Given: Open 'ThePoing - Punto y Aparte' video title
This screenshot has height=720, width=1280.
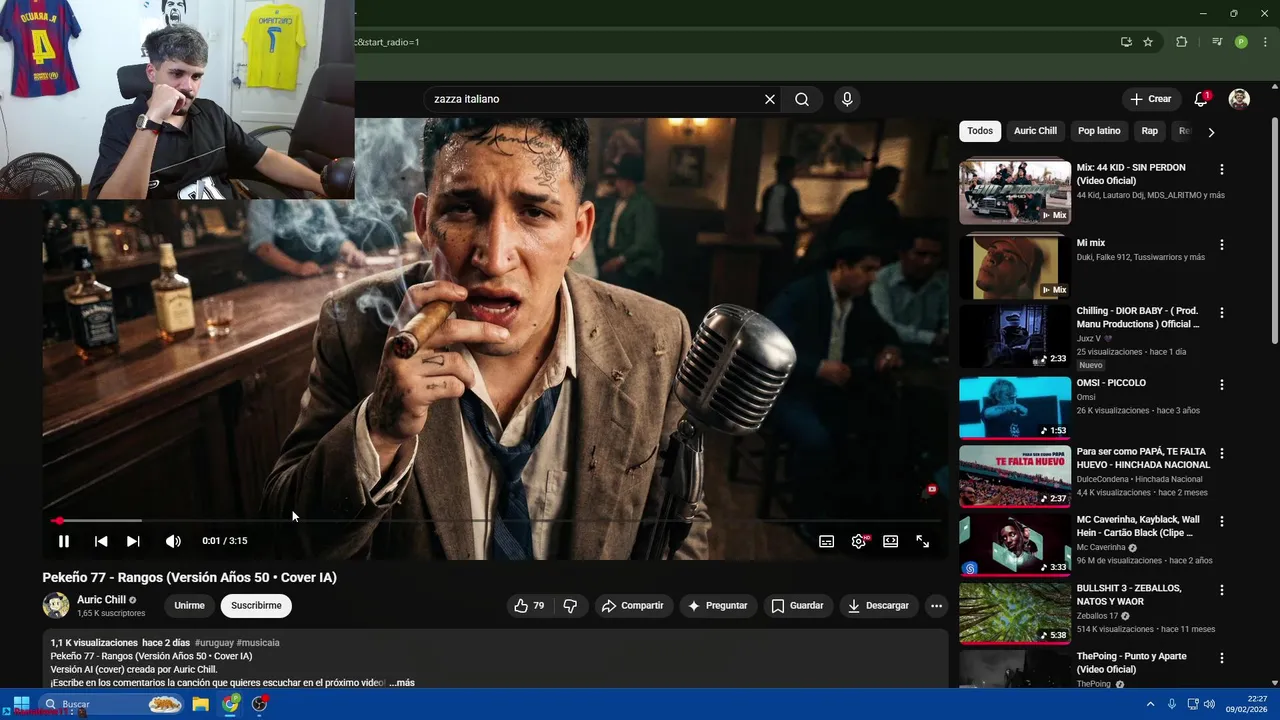Looking at the screenshot, I should coord(1131,663).
